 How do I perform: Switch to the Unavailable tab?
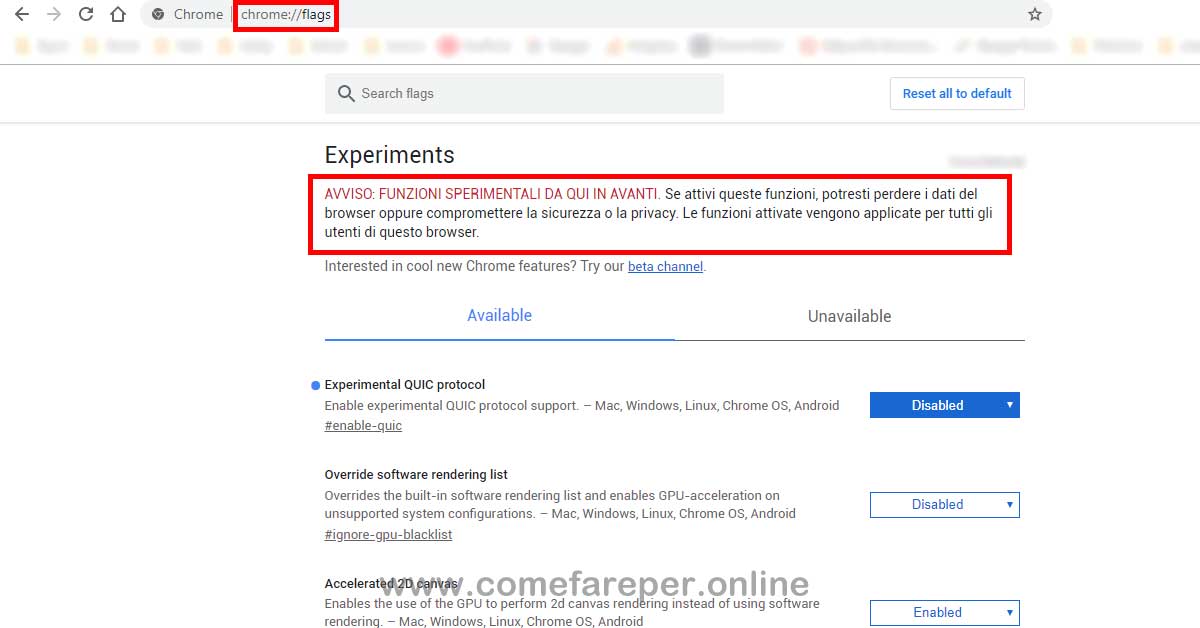[x=849, y=316]
